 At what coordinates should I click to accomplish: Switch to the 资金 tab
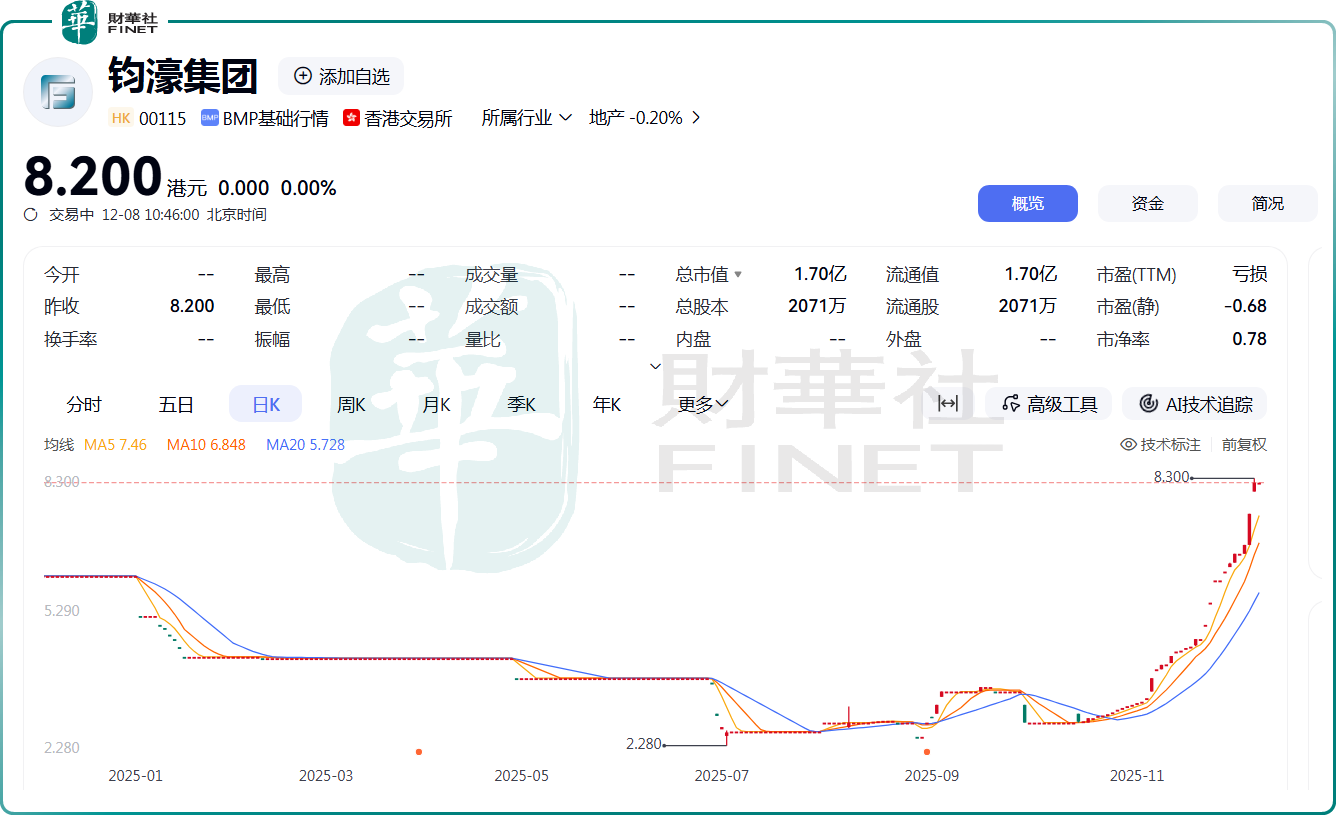(1147, 203)
